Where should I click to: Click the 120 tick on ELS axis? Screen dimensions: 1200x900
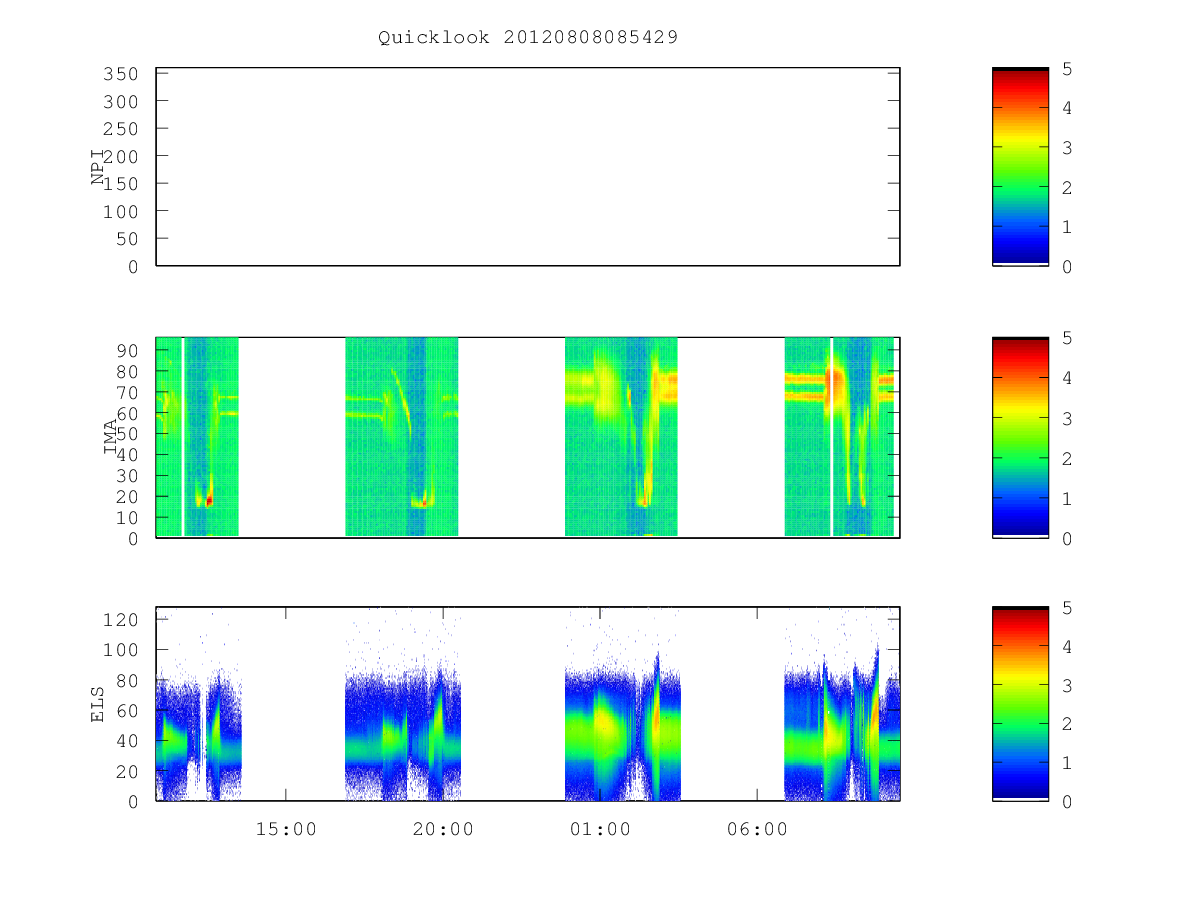pos(120,620)
